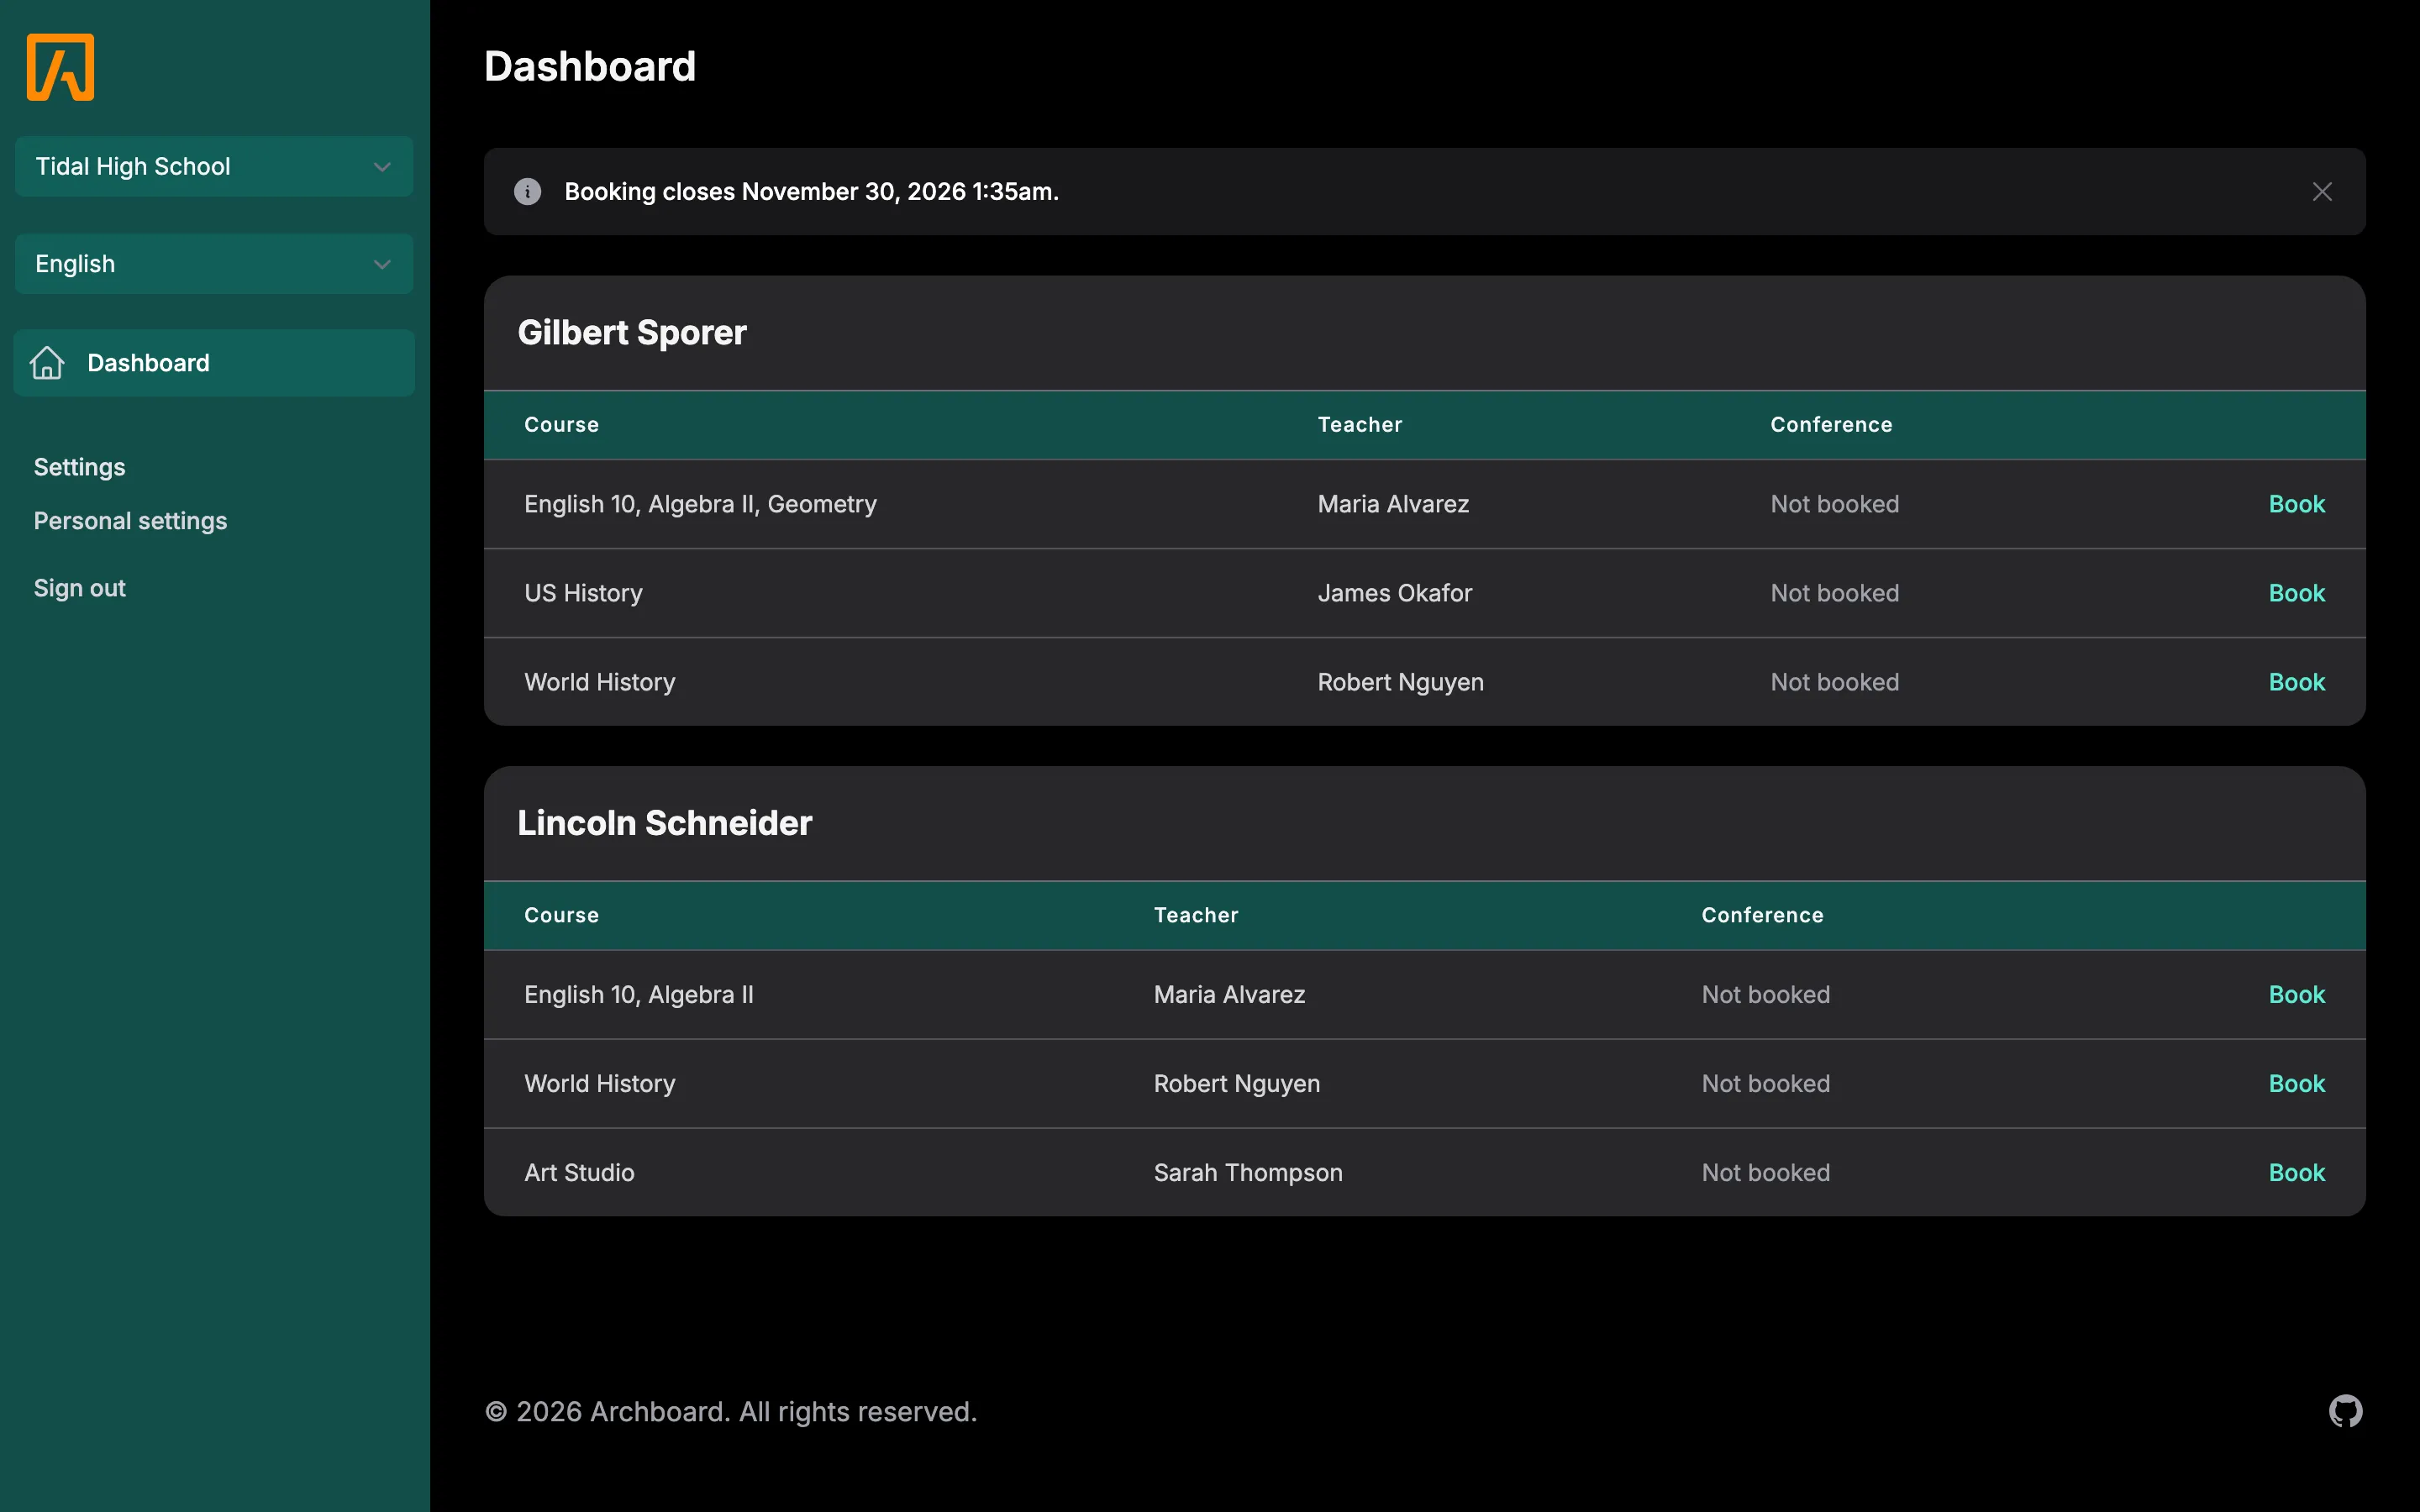This screenshot has width=2420, height=1512.
Task: Select 'James Okafor' teacher cell
Action: [x=1394, y=593]
